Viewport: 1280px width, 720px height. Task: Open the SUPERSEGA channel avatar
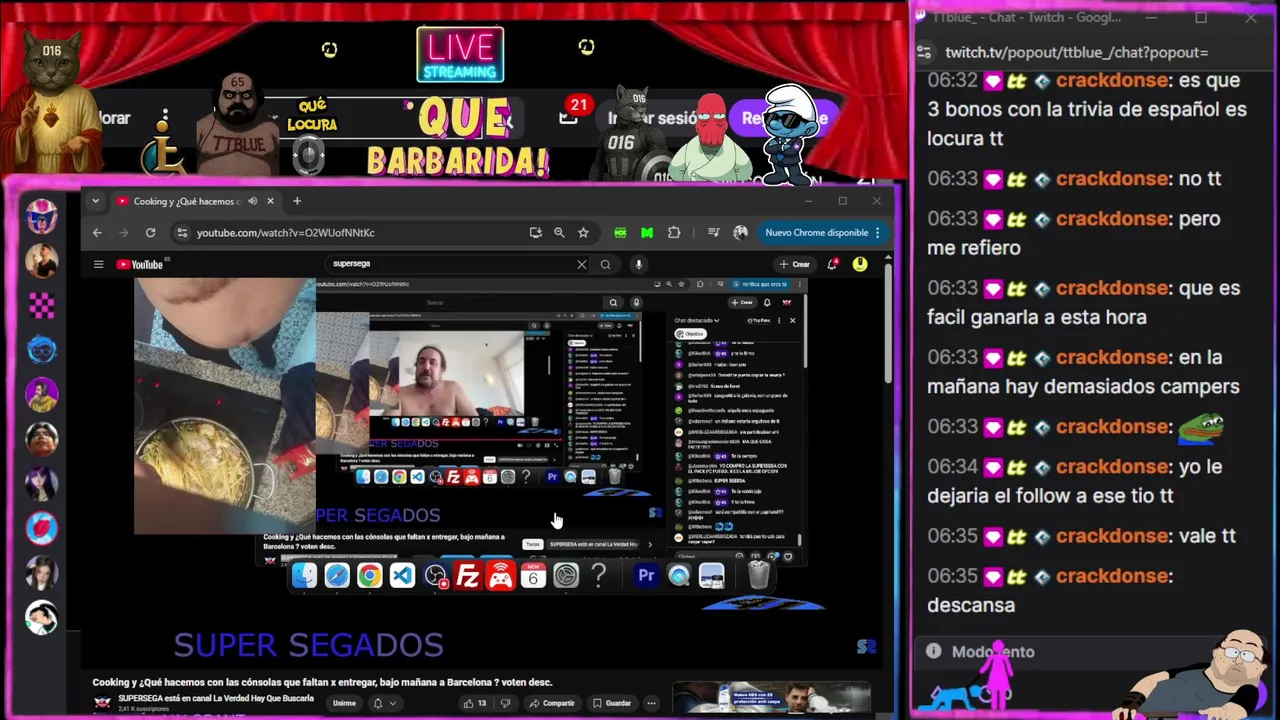pyautogui.click(x=102, y=703)
